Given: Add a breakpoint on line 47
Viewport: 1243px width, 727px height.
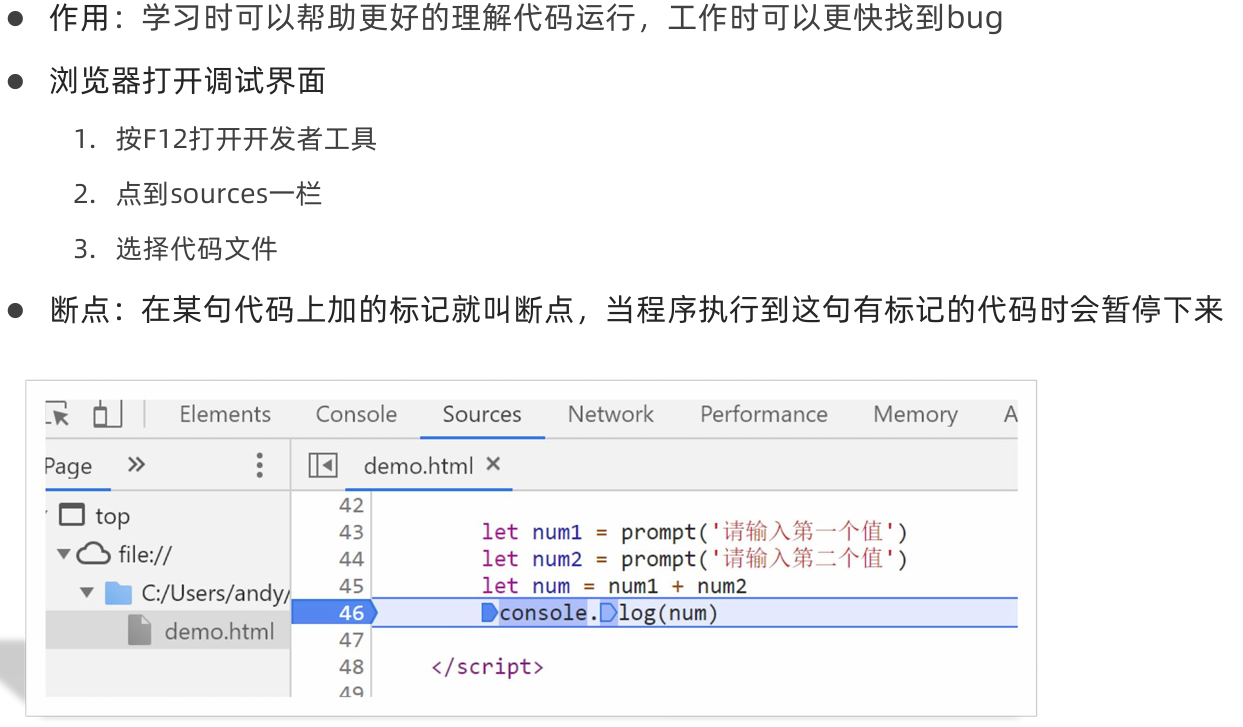Looking at the screenshot, I should click(351, 640).
